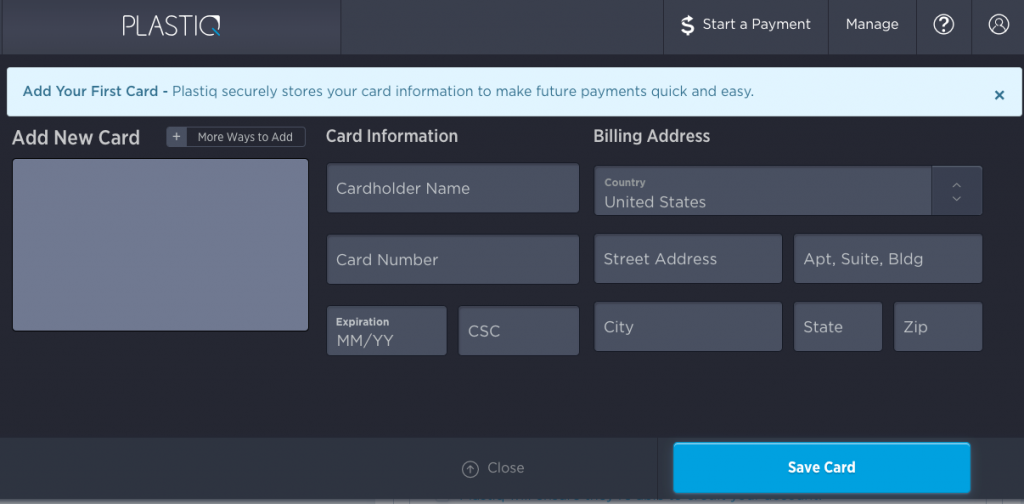Open the help question mark icon
The image size is (1024, 504).
[x=943, y=25]
